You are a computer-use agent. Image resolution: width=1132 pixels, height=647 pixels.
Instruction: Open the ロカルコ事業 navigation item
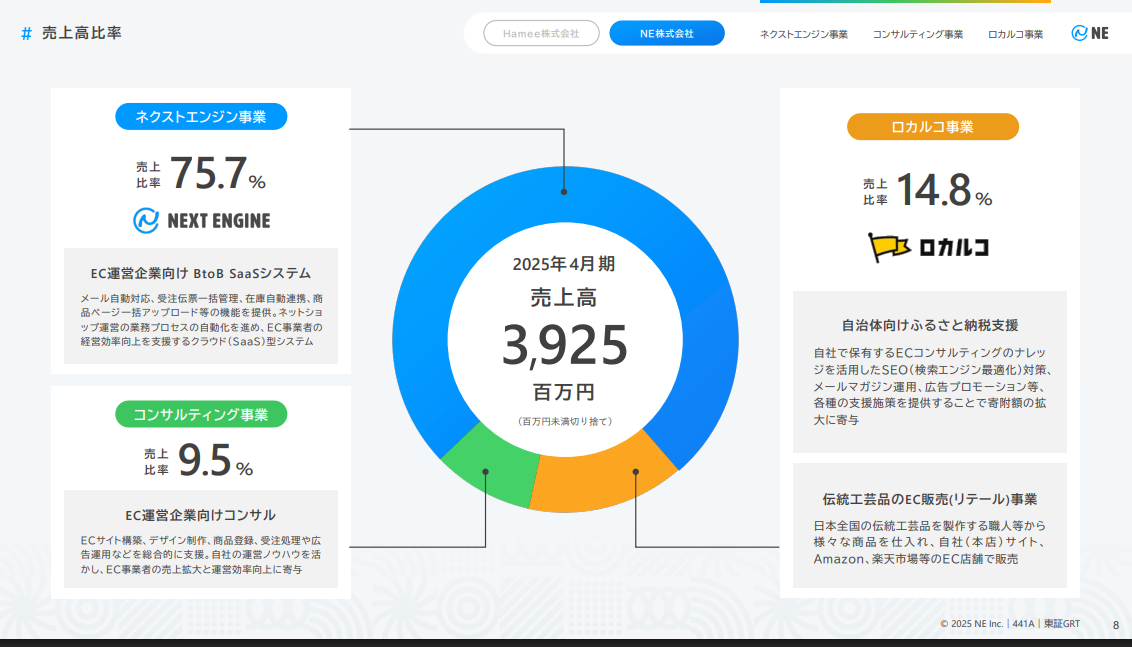pyautogui.click(x=1015, y=34)
